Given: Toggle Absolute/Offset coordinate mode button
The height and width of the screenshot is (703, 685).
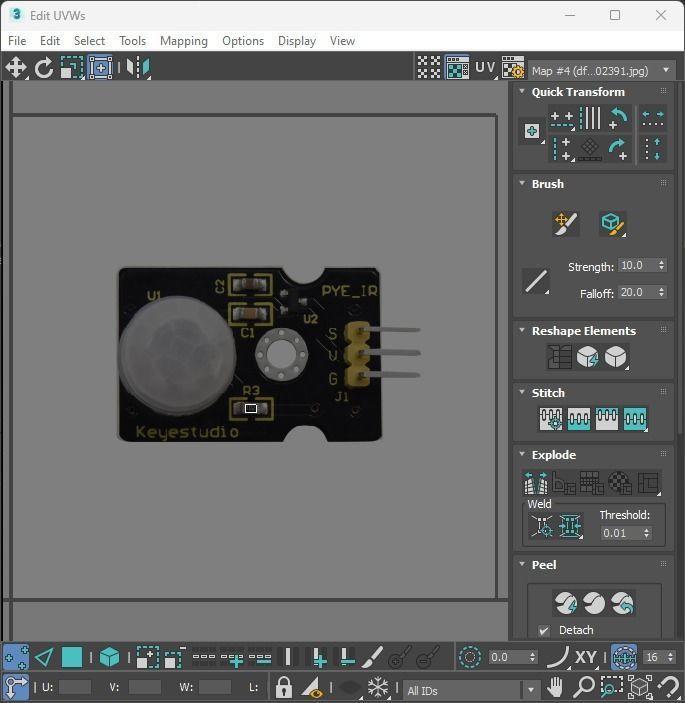Looking at the screenshot, I should click(x=16, y=687).
